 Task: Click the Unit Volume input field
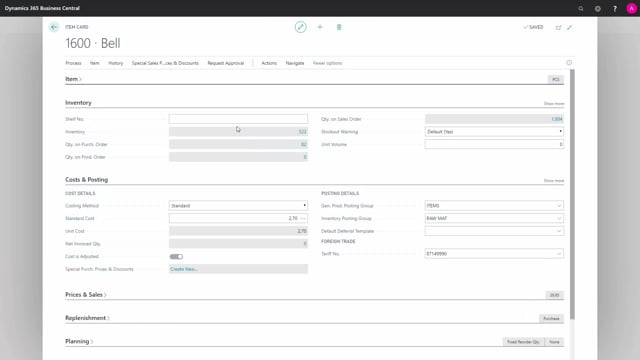494,144
